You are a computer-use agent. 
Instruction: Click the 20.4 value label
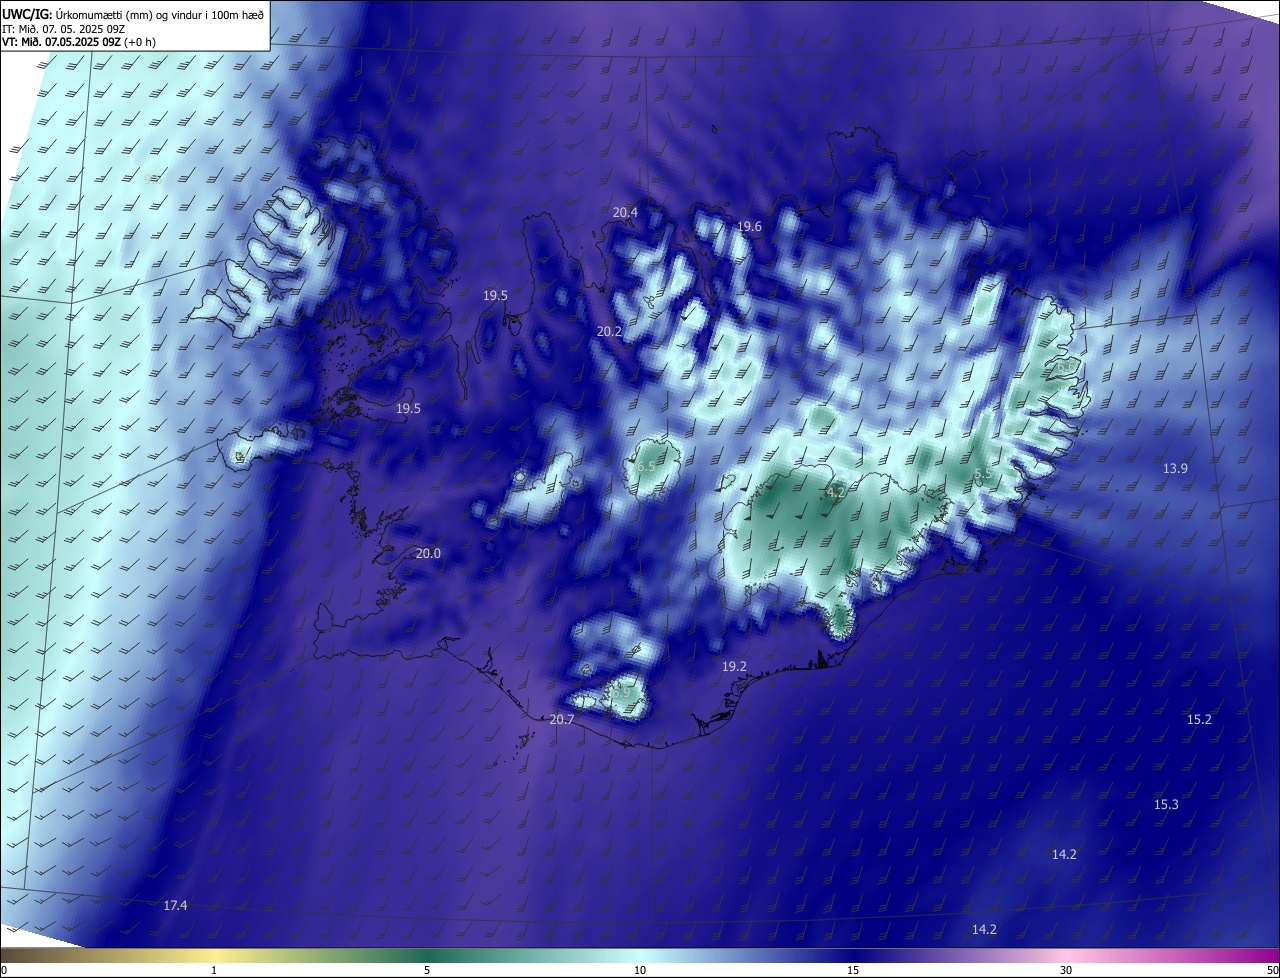coord(625,212)
